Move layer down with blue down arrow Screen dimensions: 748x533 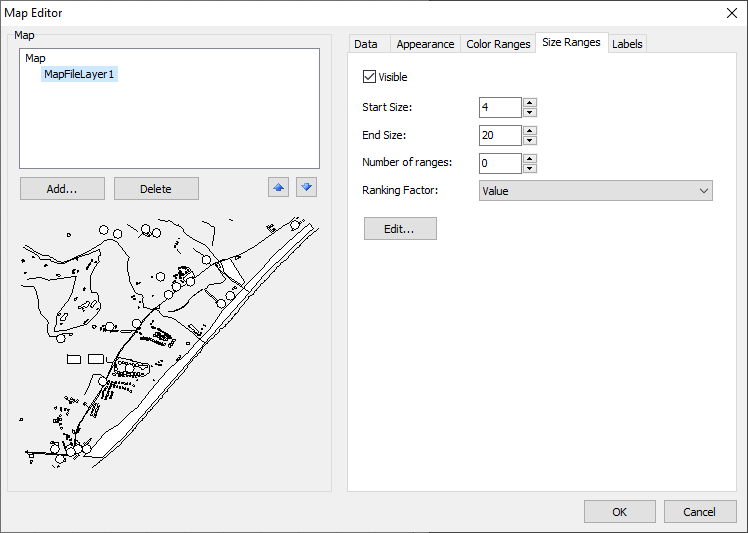306,188
